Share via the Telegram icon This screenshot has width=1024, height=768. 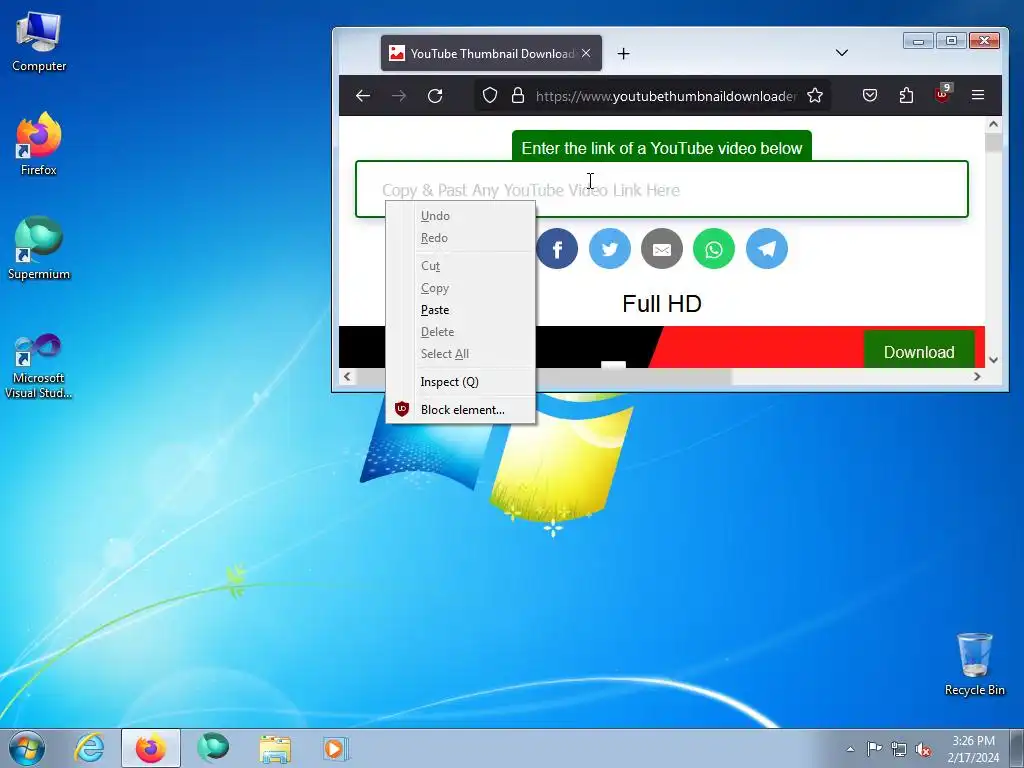(767, 249)
